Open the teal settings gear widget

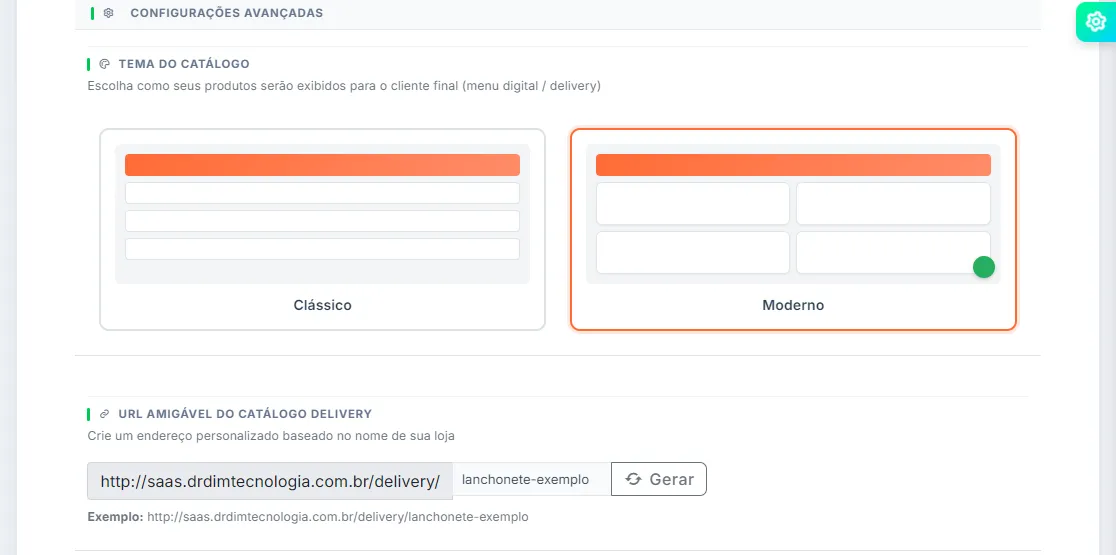pos(1095,22)
